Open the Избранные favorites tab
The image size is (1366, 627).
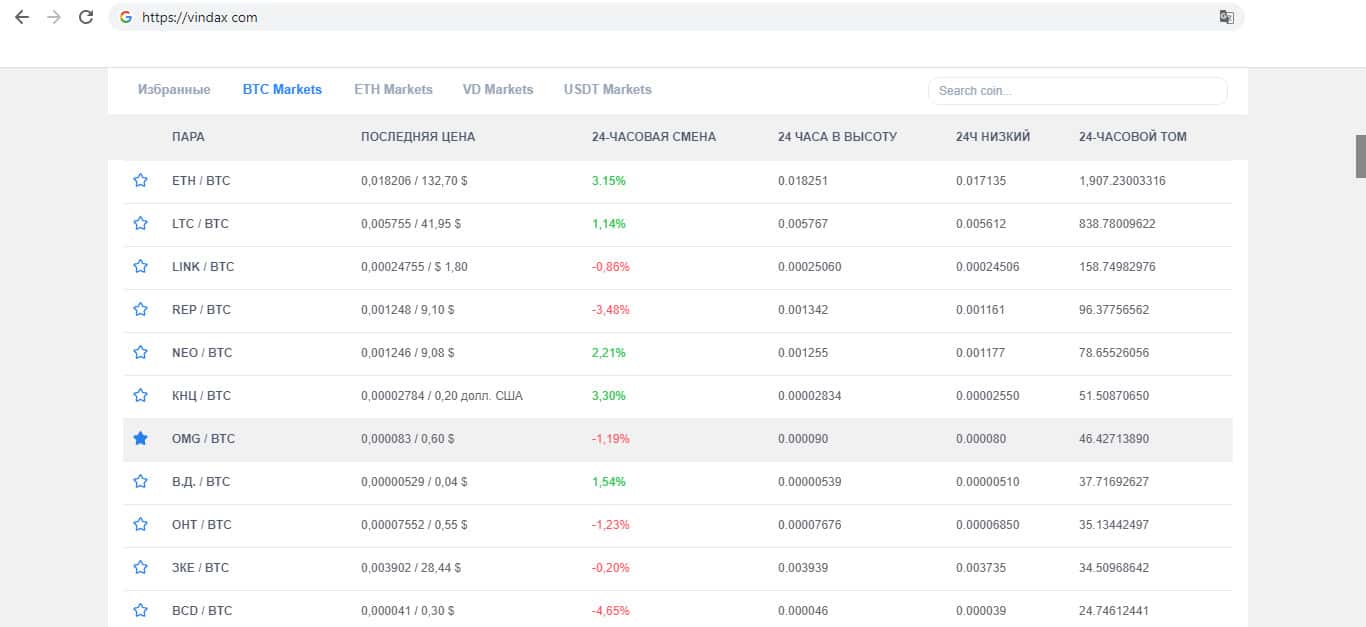174,90
